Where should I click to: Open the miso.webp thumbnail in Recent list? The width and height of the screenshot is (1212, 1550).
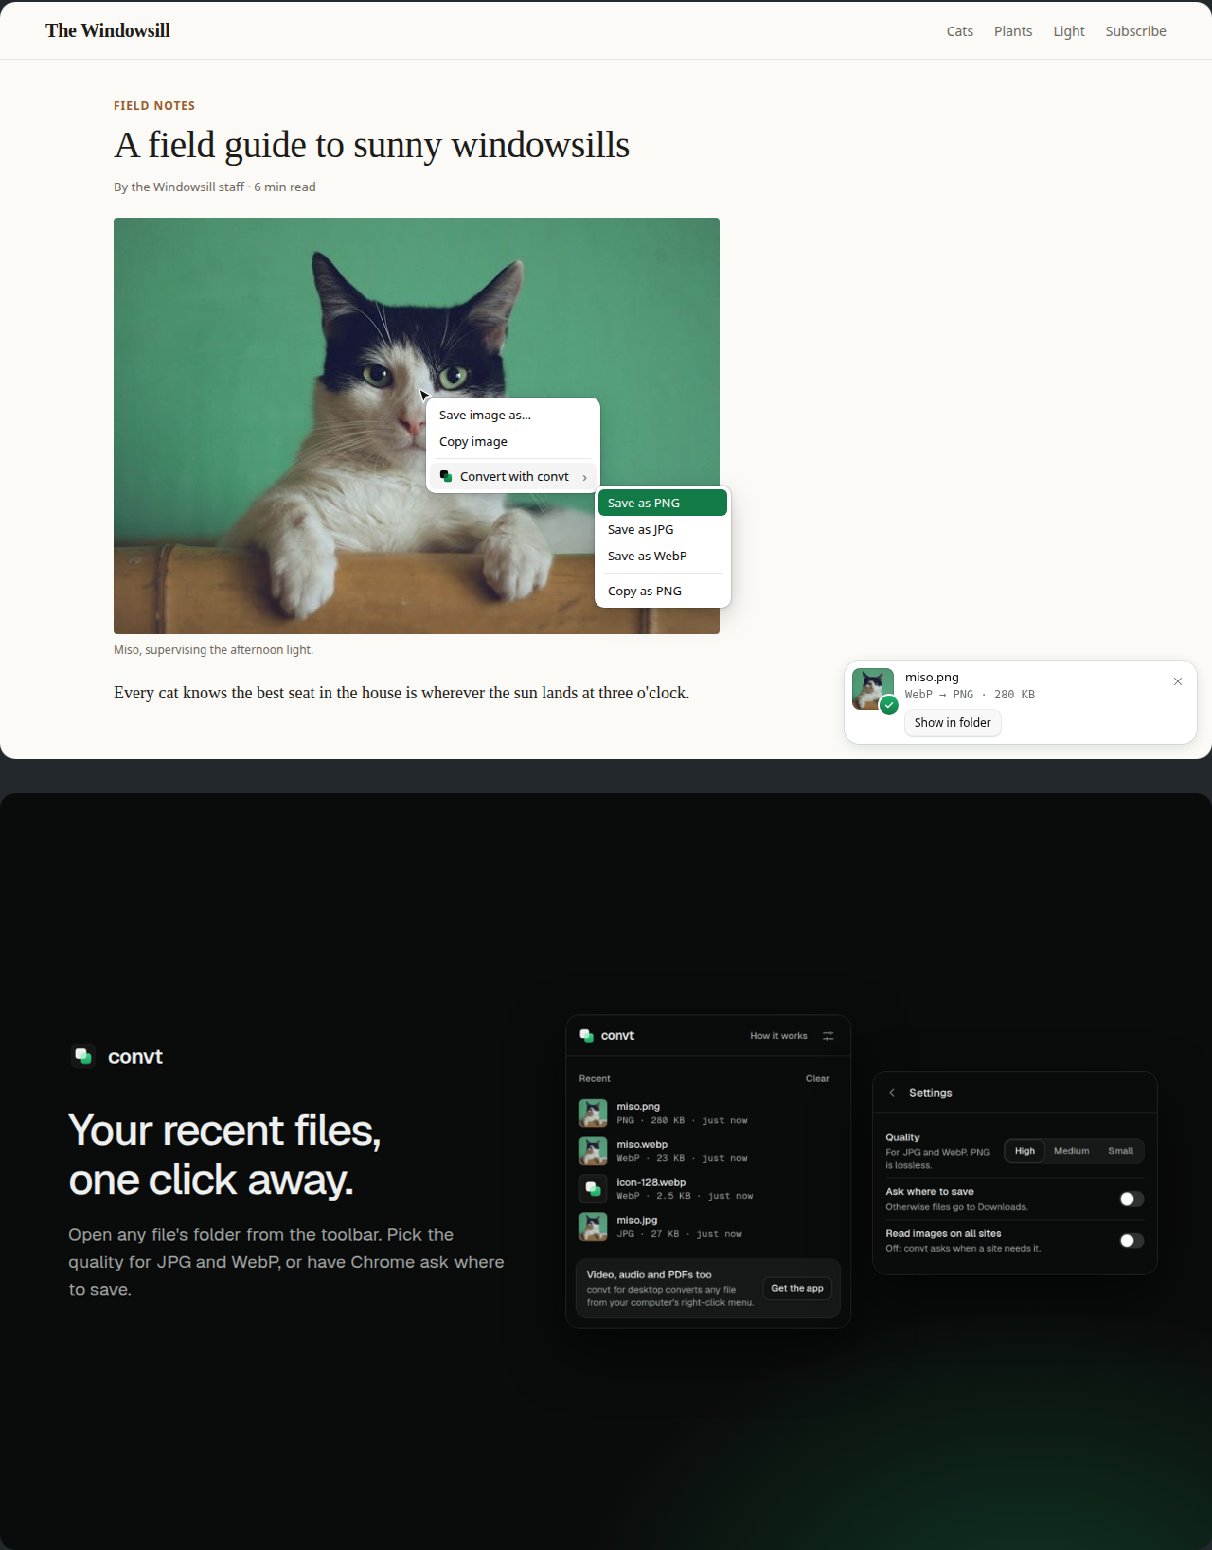click(x=593, y=1151)
